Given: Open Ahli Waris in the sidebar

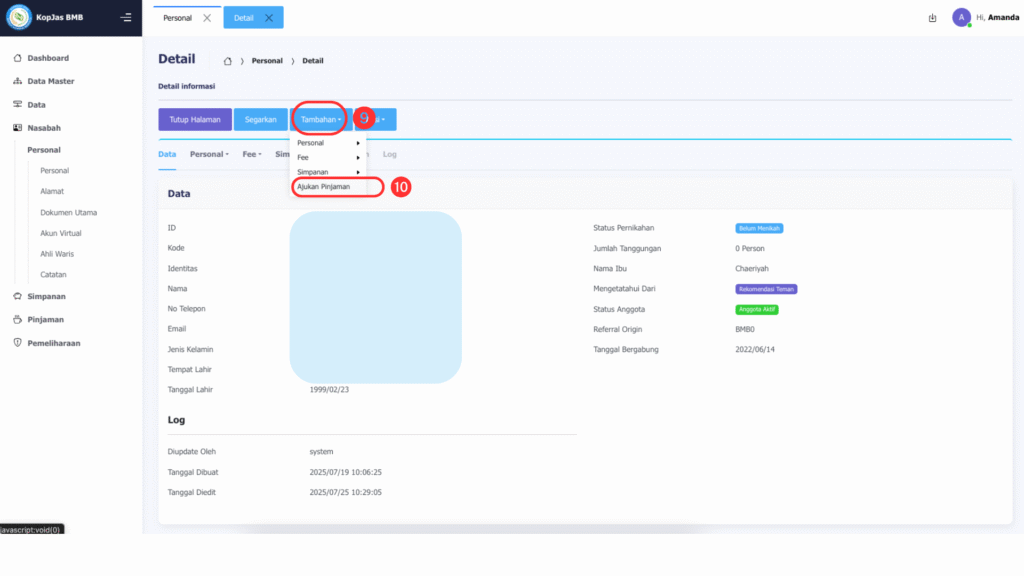Looking at the screenshot, I should click(59, 254).
